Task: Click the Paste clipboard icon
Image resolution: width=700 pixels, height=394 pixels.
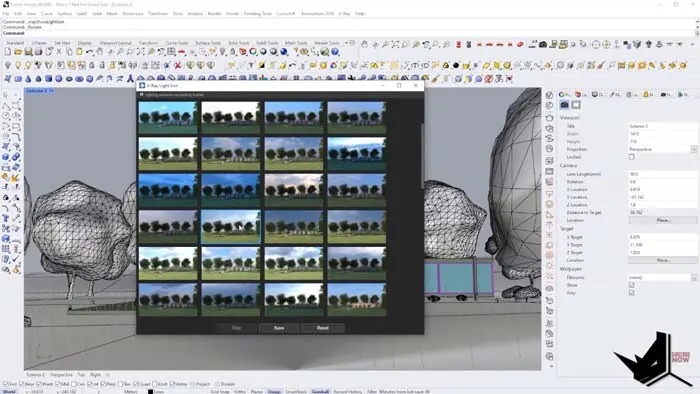Action: (79, 52)
